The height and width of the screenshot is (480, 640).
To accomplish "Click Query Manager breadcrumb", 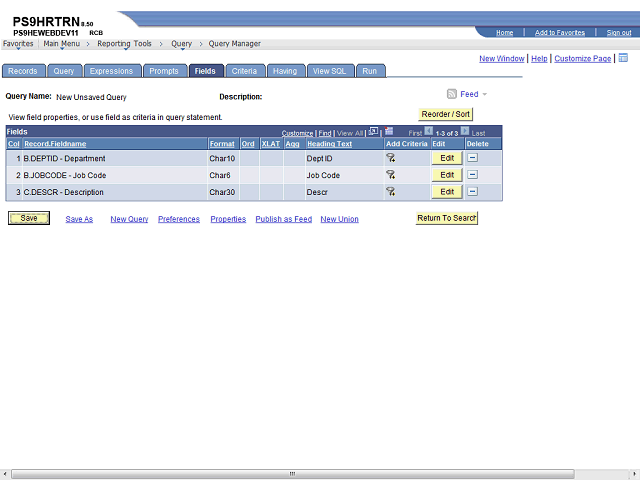I will (235, 44).
